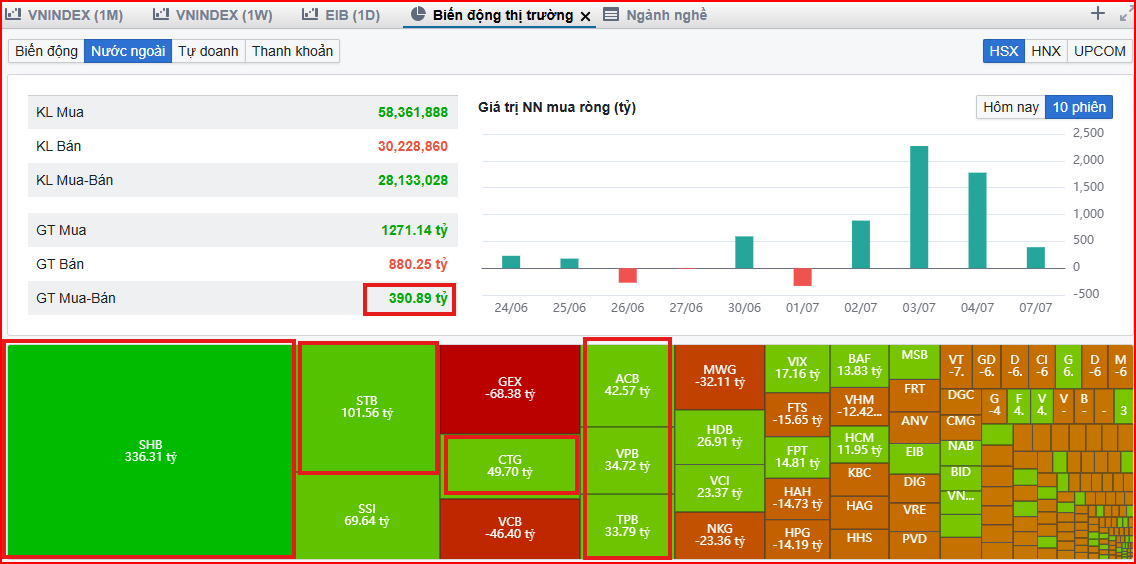The height and width of the screenshot is (564, 1136).
Task: Click the HAG treemap tile
Action: [859, 513]
